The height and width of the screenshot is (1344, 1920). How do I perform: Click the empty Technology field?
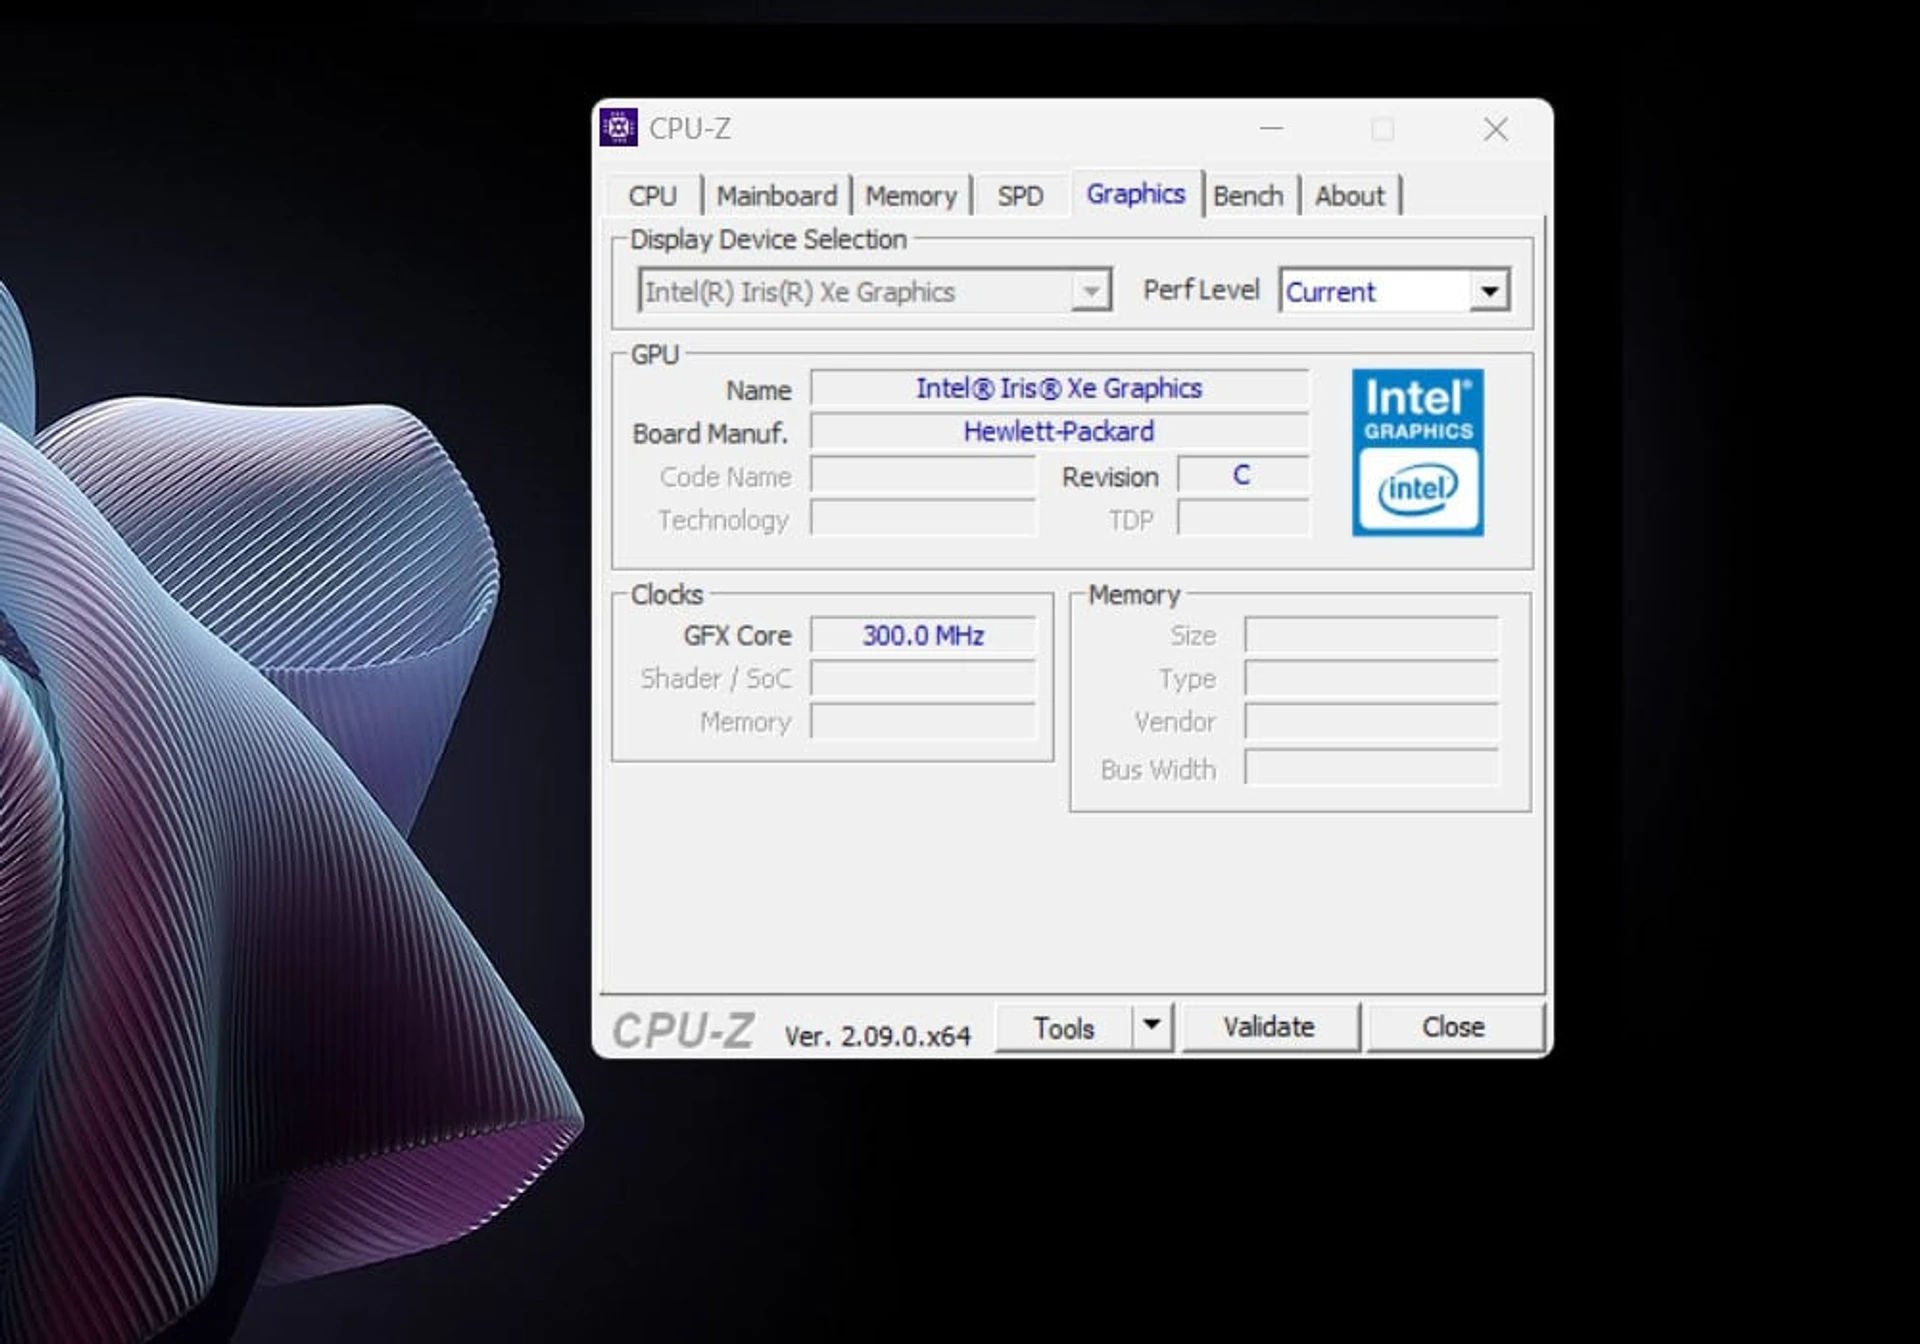tap(923, 518)
